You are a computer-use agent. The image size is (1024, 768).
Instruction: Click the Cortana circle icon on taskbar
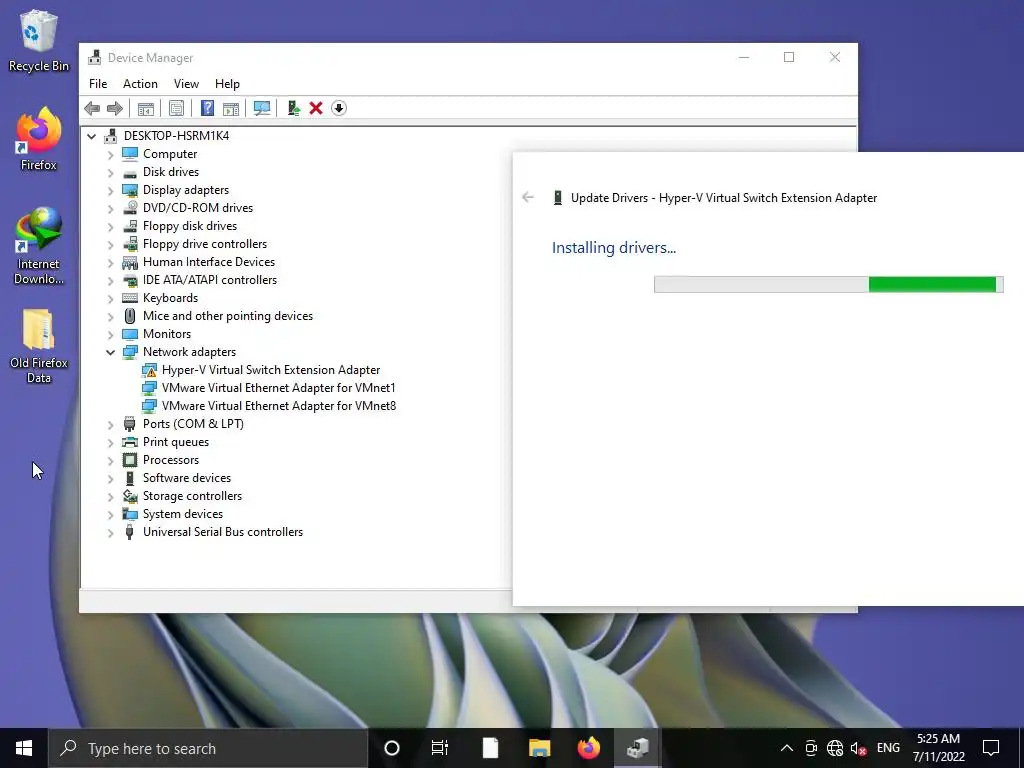[392, 748]
